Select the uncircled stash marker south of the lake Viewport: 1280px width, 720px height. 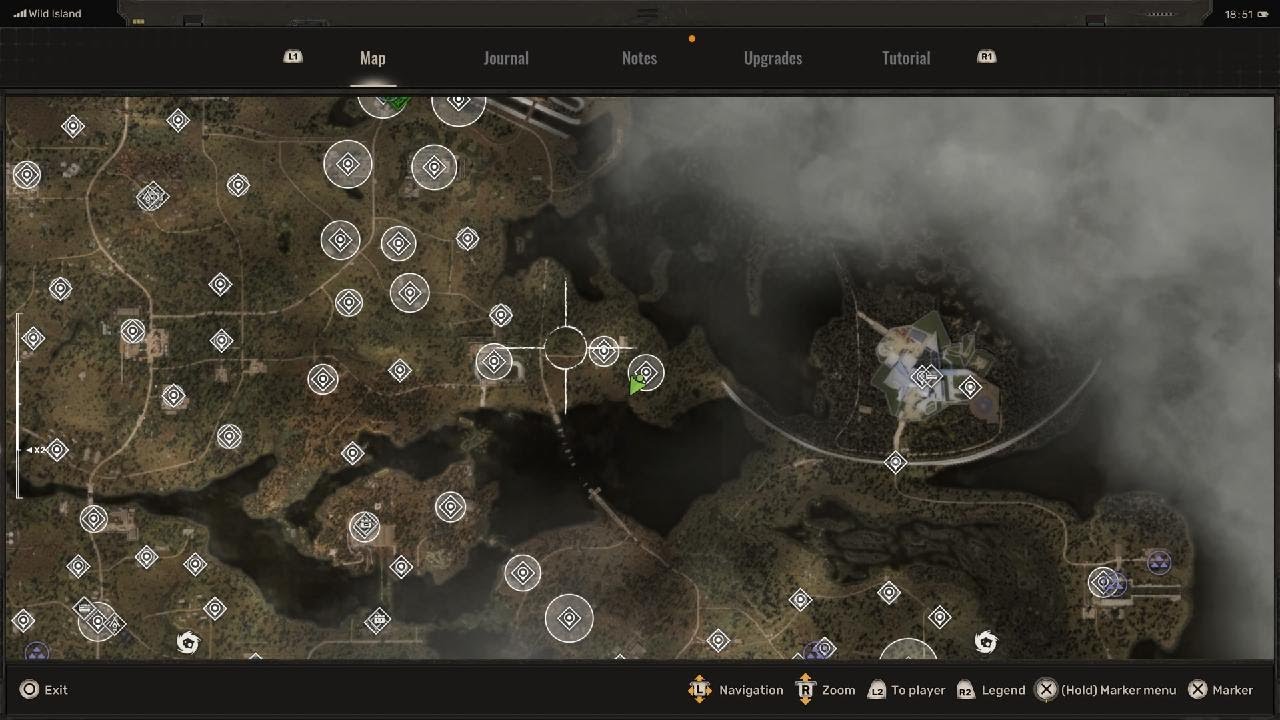pyautogui.click(x=378, y=621)
